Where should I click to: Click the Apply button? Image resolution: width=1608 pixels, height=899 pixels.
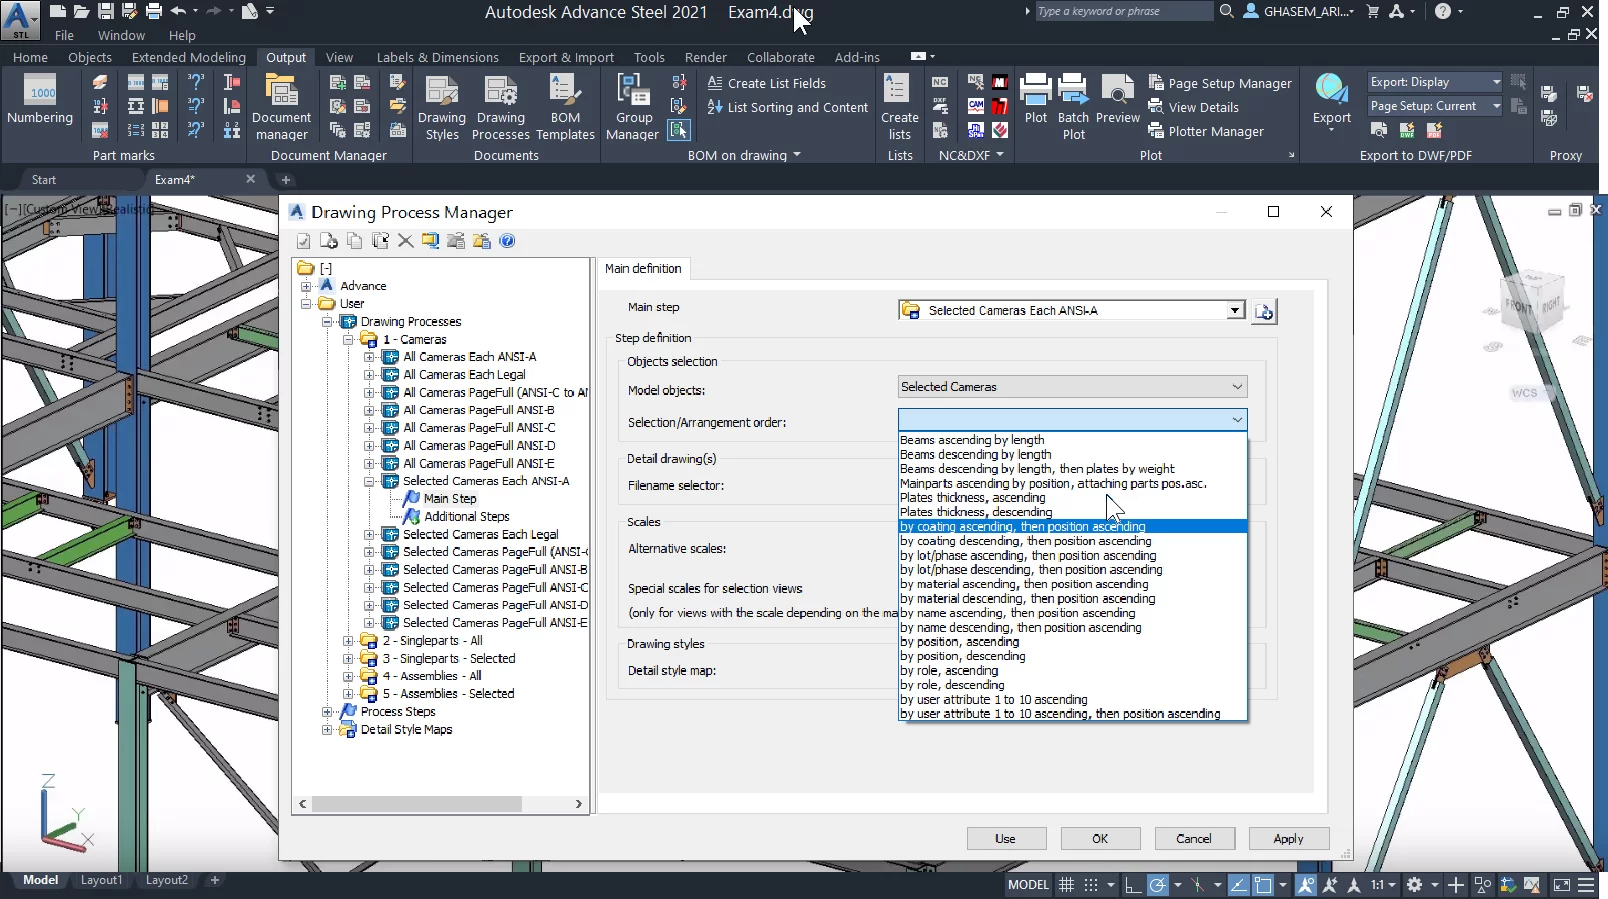[x=1288, y=839]
